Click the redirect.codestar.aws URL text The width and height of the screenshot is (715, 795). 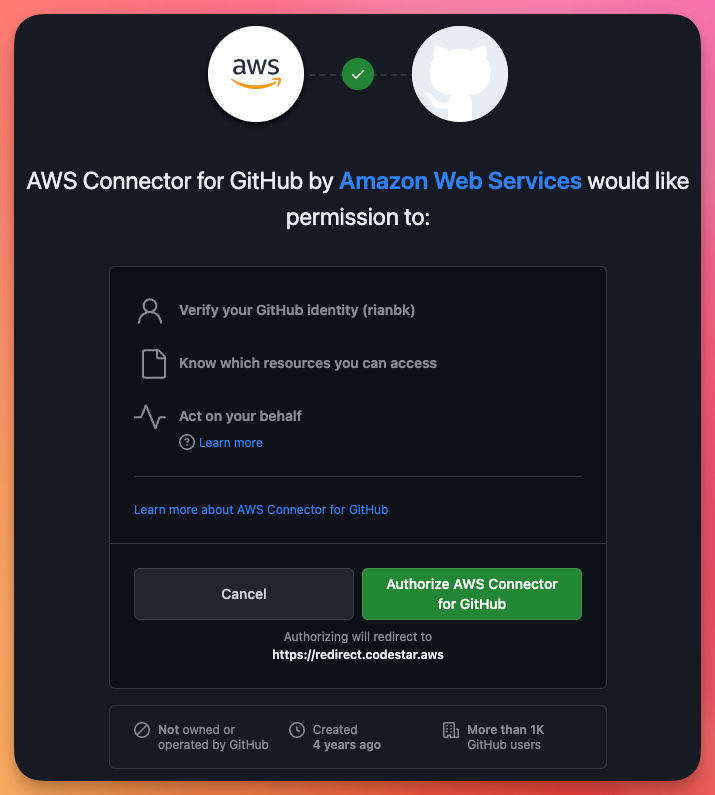(x=358, y=655)
